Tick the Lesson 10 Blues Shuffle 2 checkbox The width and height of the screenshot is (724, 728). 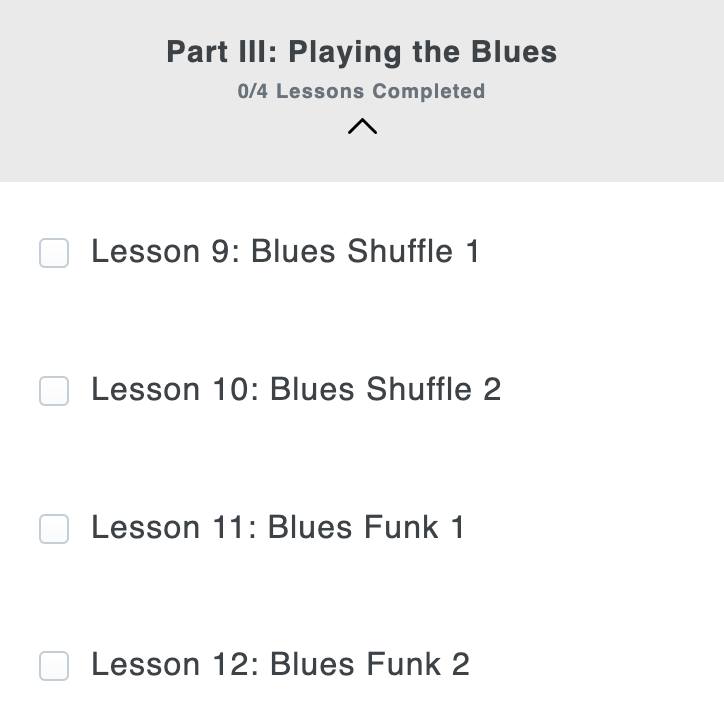tap(54, 391)
